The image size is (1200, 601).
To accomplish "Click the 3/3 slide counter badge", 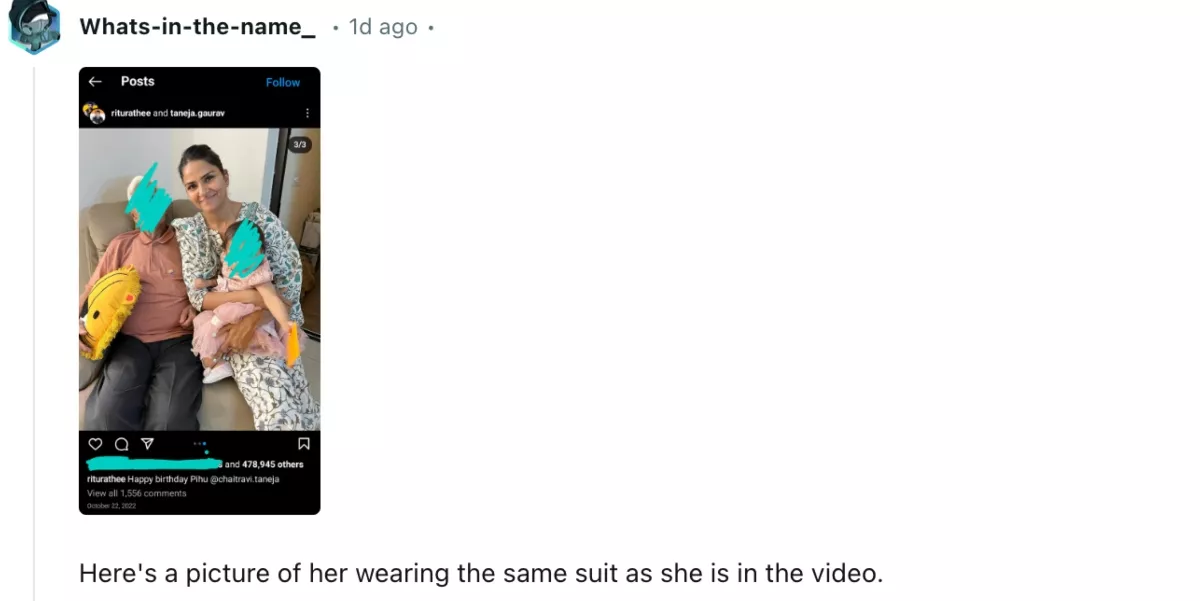I will (x=300, y=145).
